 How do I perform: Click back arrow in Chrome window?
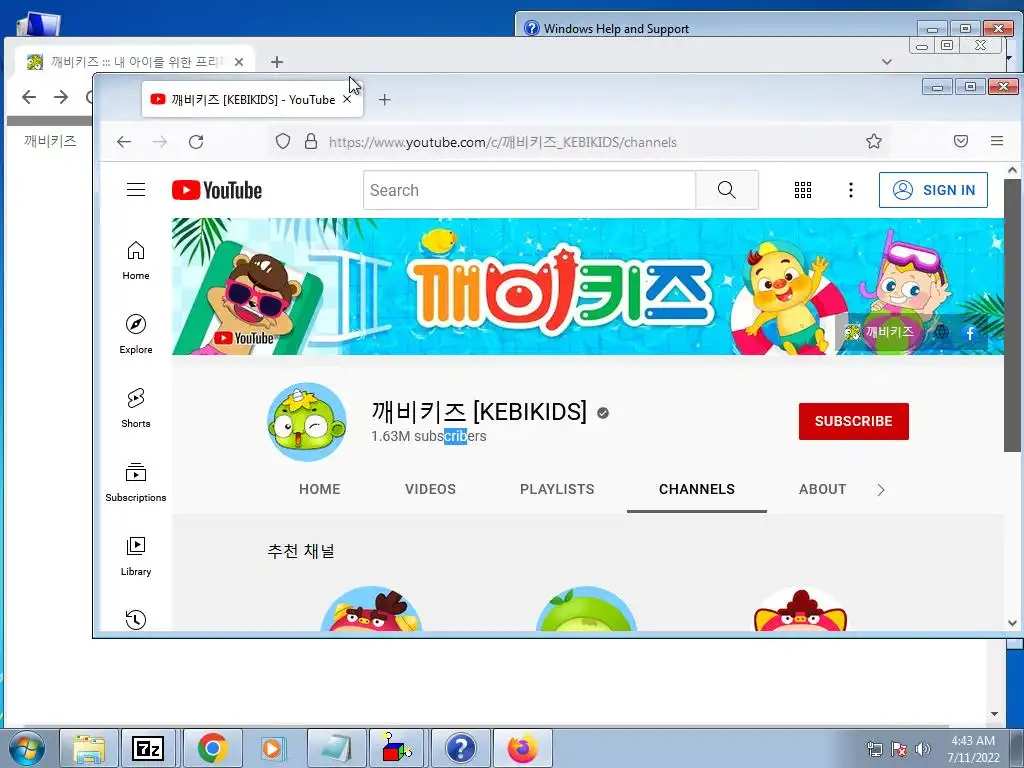point(29,97)
